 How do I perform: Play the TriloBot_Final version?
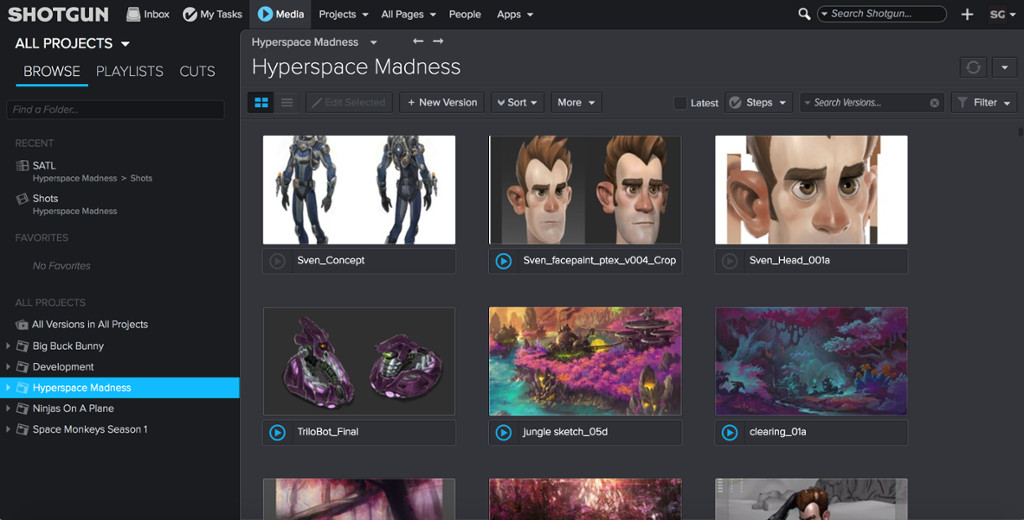[277, 432]
